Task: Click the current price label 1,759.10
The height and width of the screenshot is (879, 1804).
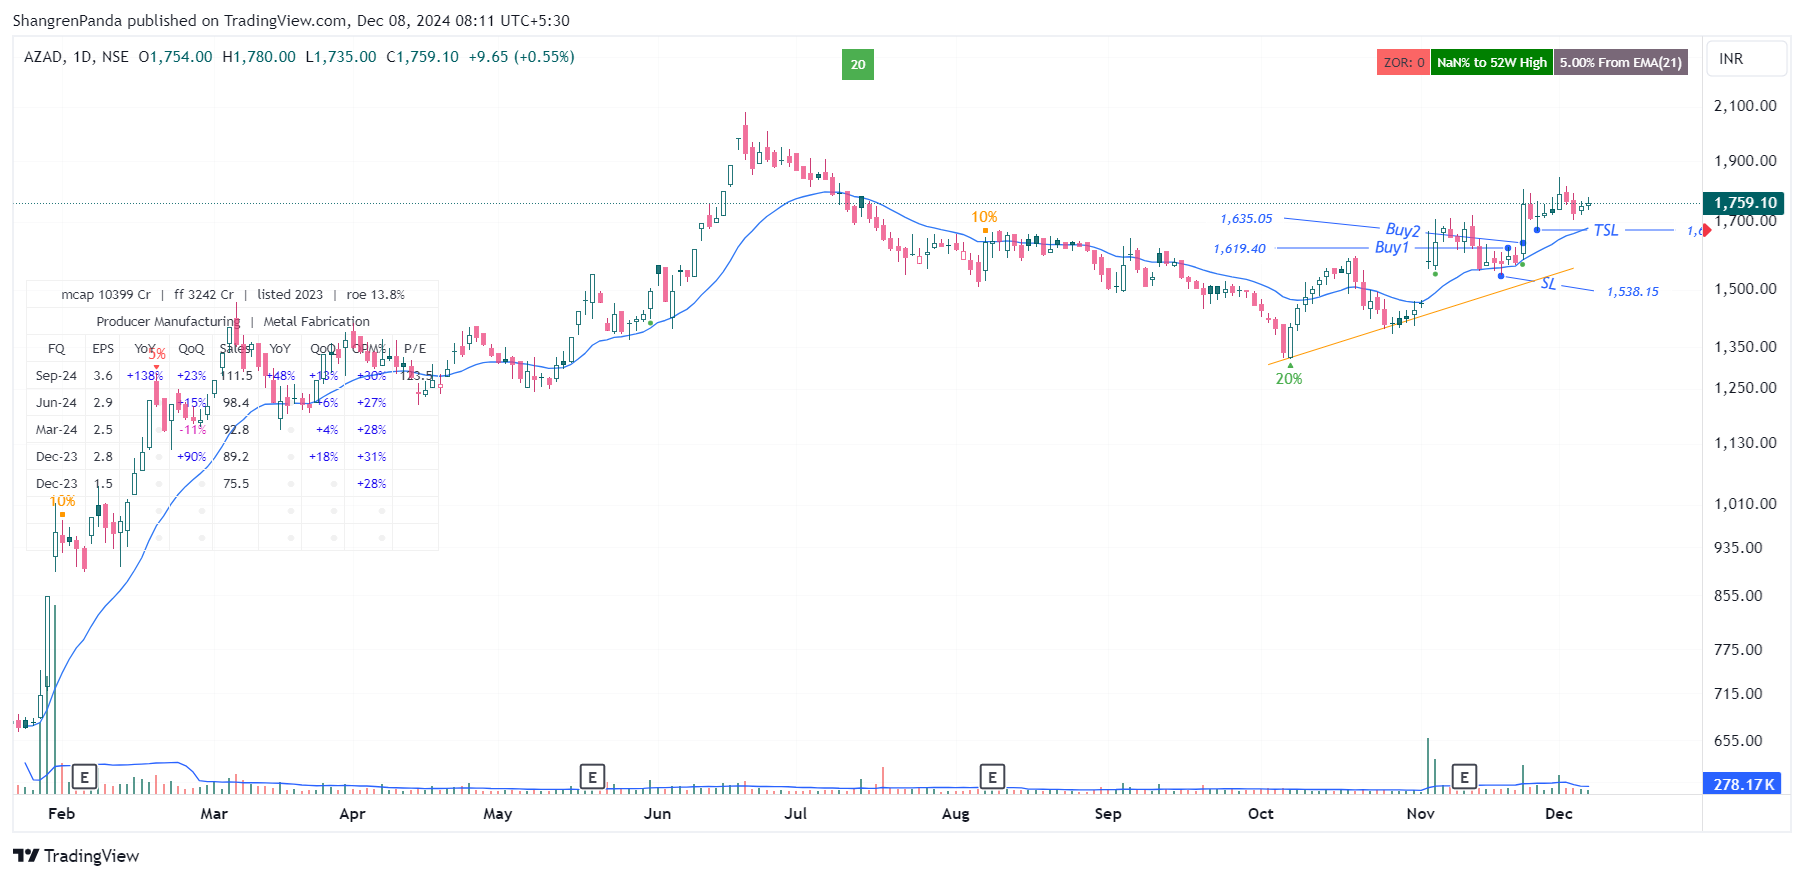Action: pos(1745,203)
